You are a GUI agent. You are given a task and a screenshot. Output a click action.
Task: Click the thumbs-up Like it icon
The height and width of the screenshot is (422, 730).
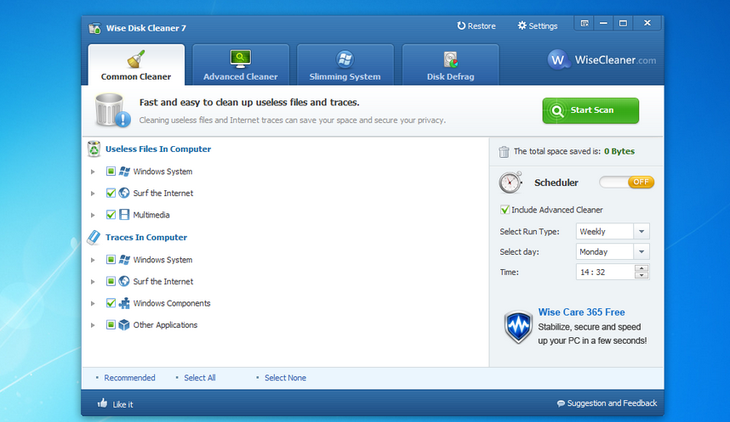tap(102, 403)
